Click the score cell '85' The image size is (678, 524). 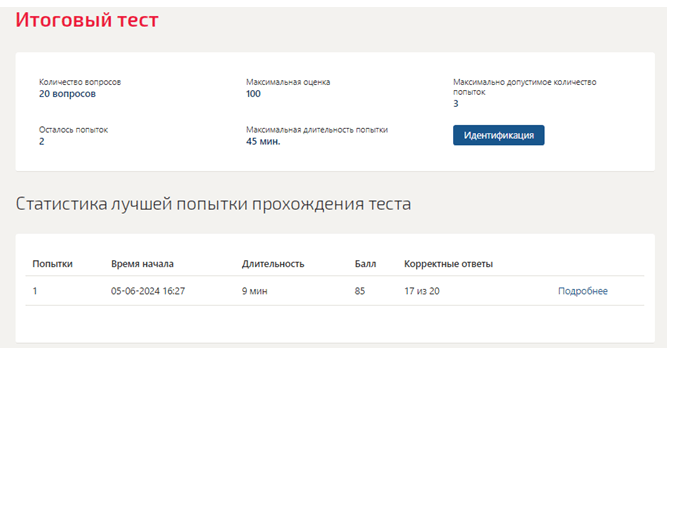(360, 291)
